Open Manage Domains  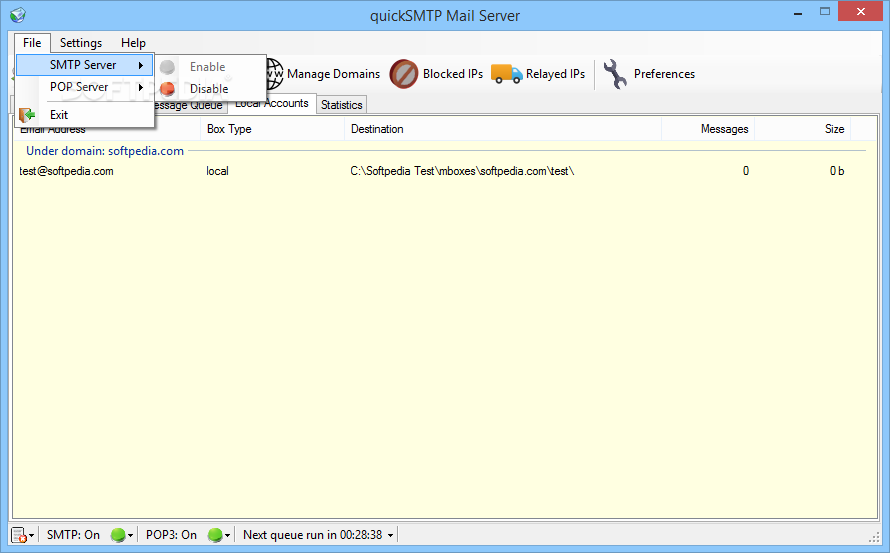[333, 74]
